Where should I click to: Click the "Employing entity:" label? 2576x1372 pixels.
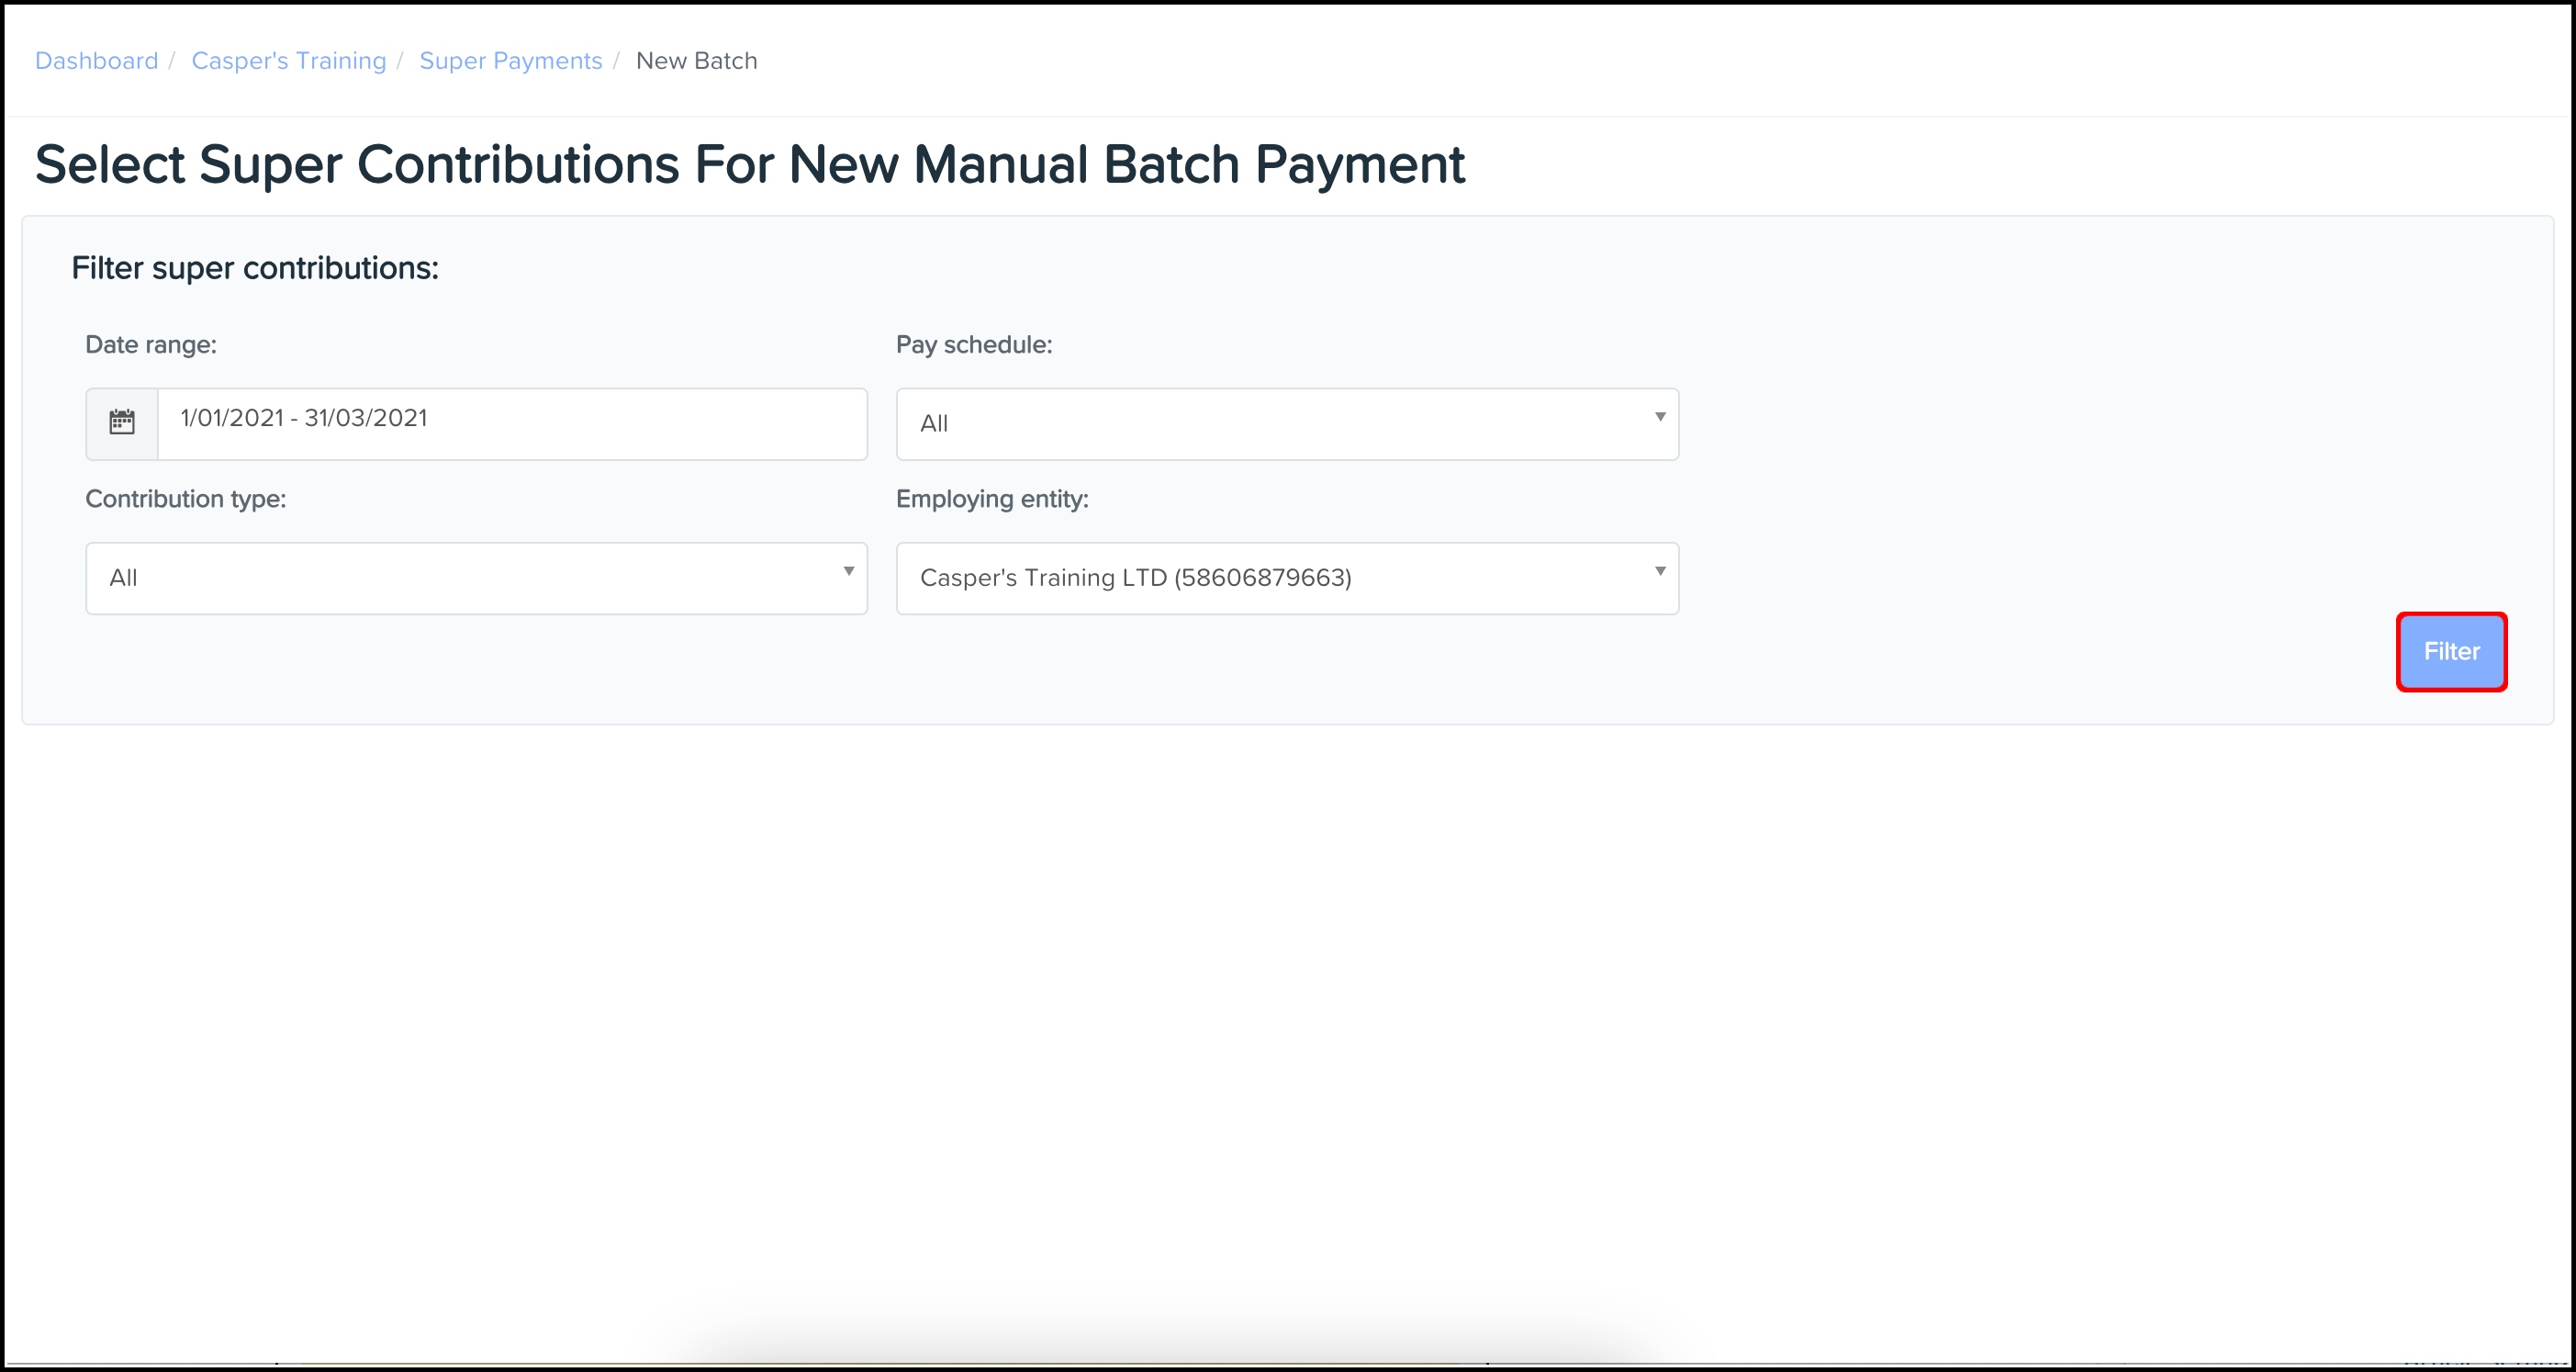coord(991,499)
